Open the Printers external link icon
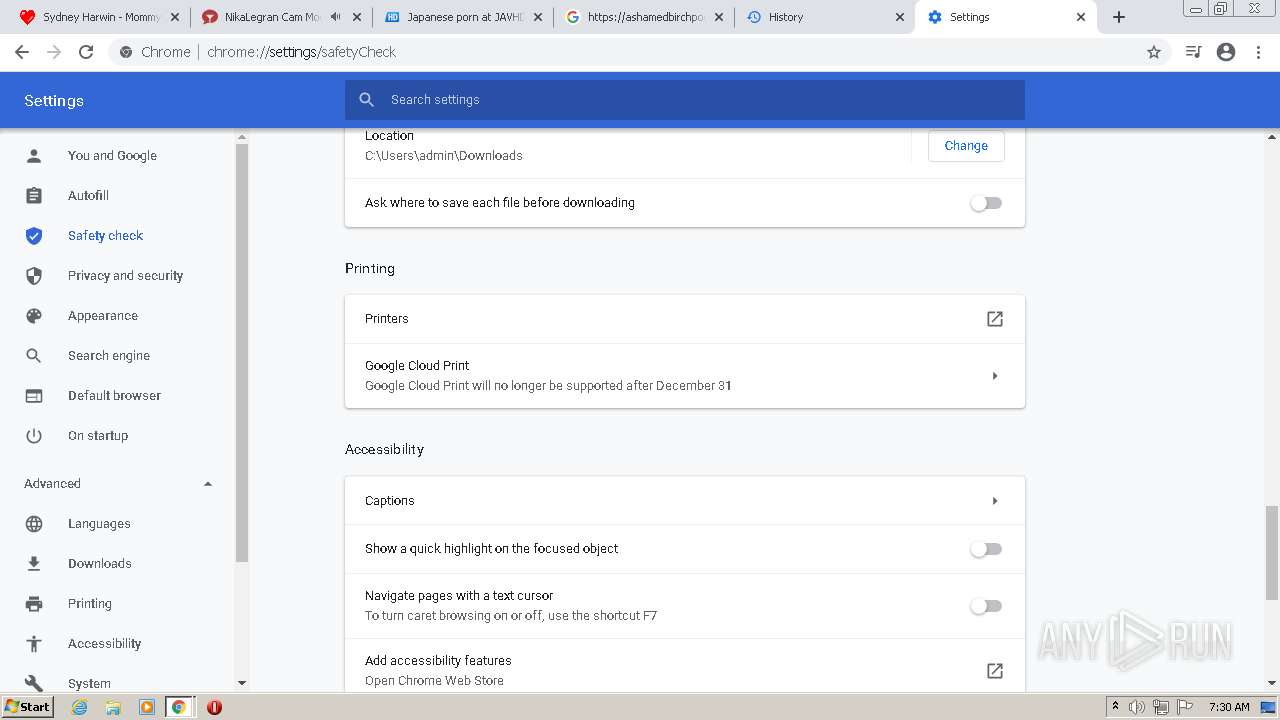The width and height of the screenshot is (1280, 720). tap(994, 319)
